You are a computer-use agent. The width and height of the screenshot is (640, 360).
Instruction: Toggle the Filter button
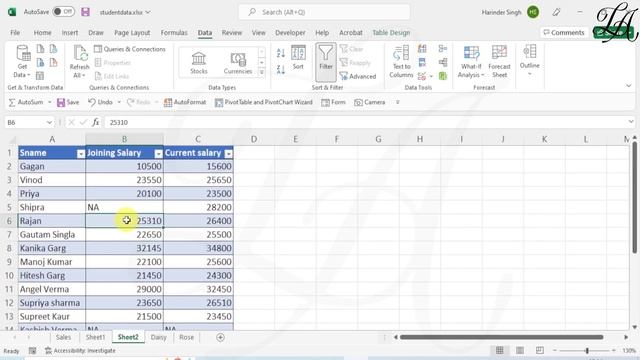tap(326, 62)
